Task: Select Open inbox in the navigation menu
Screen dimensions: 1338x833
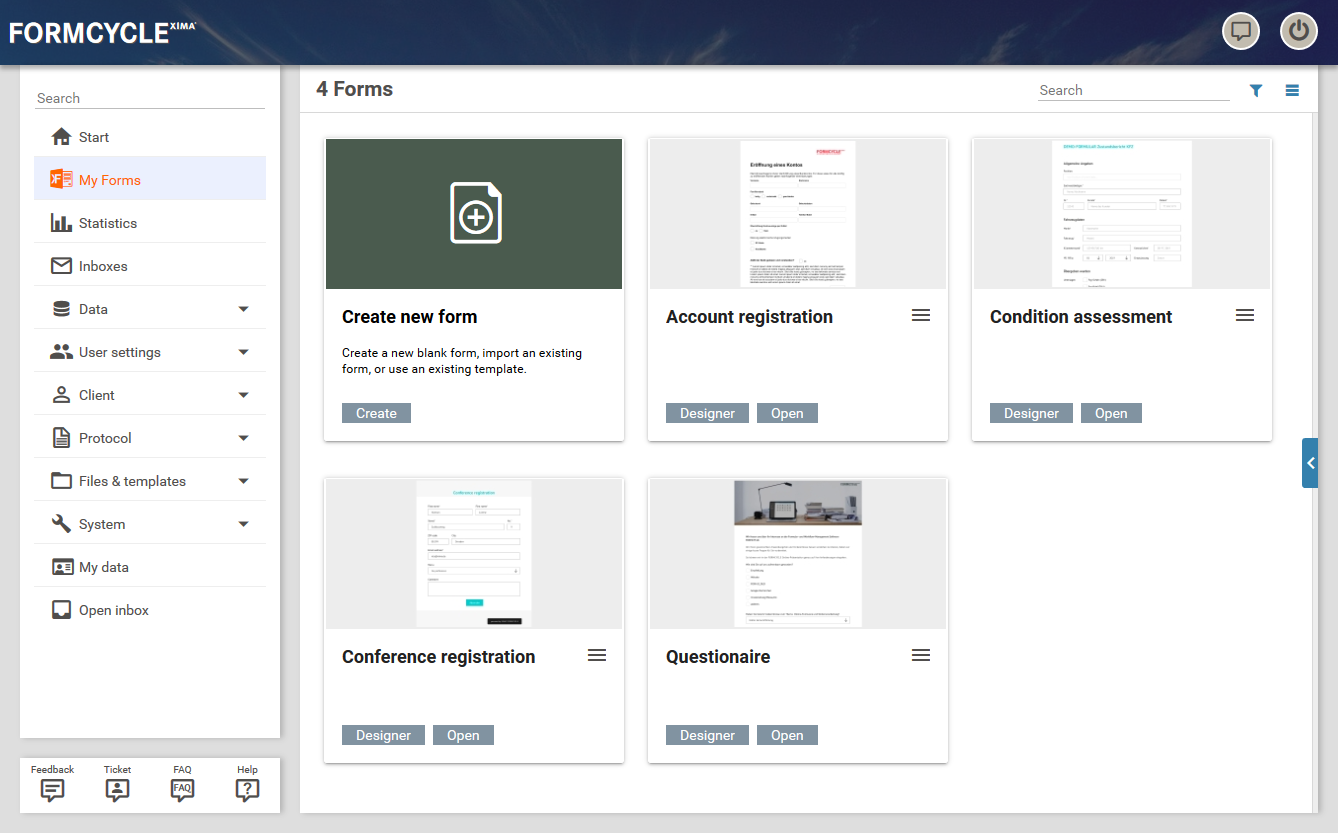Action: pos(150,610)
